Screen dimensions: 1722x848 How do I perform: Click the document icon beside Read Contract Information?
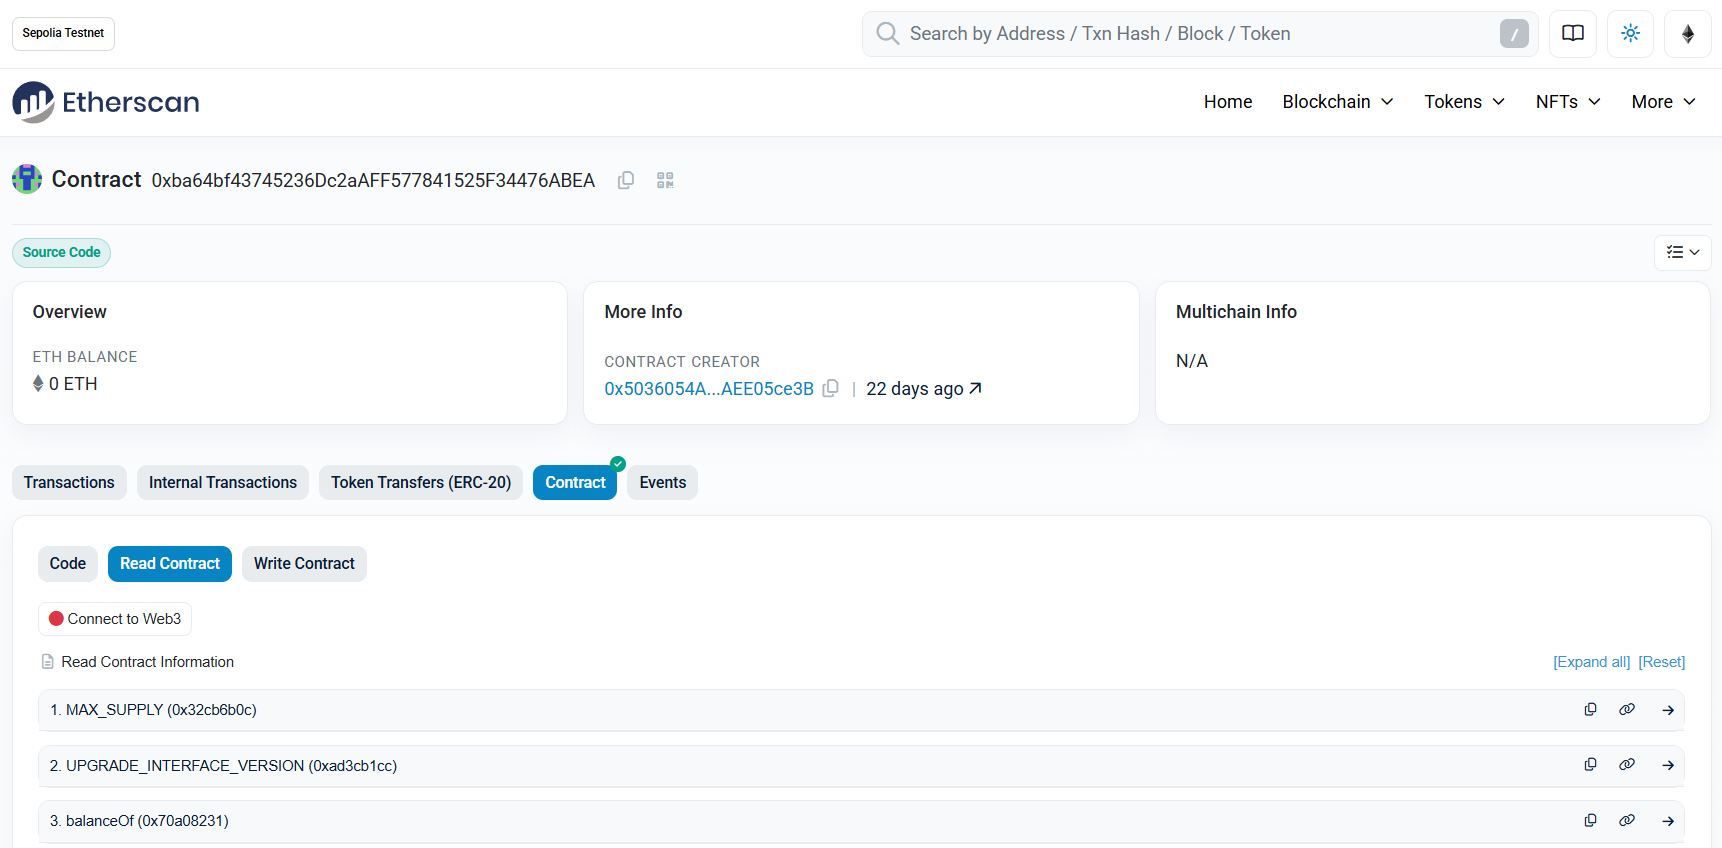[47, 662]
